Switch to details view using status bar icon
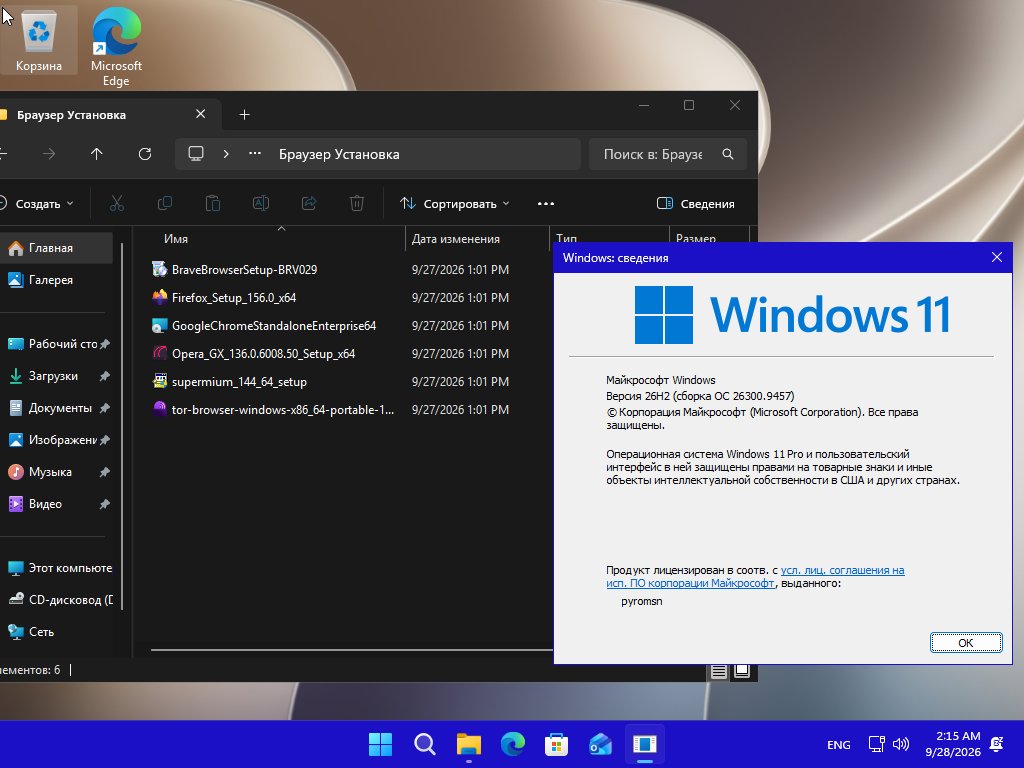Image resolution: width=1024 pixels, height=768 pixels. [718, 671]
